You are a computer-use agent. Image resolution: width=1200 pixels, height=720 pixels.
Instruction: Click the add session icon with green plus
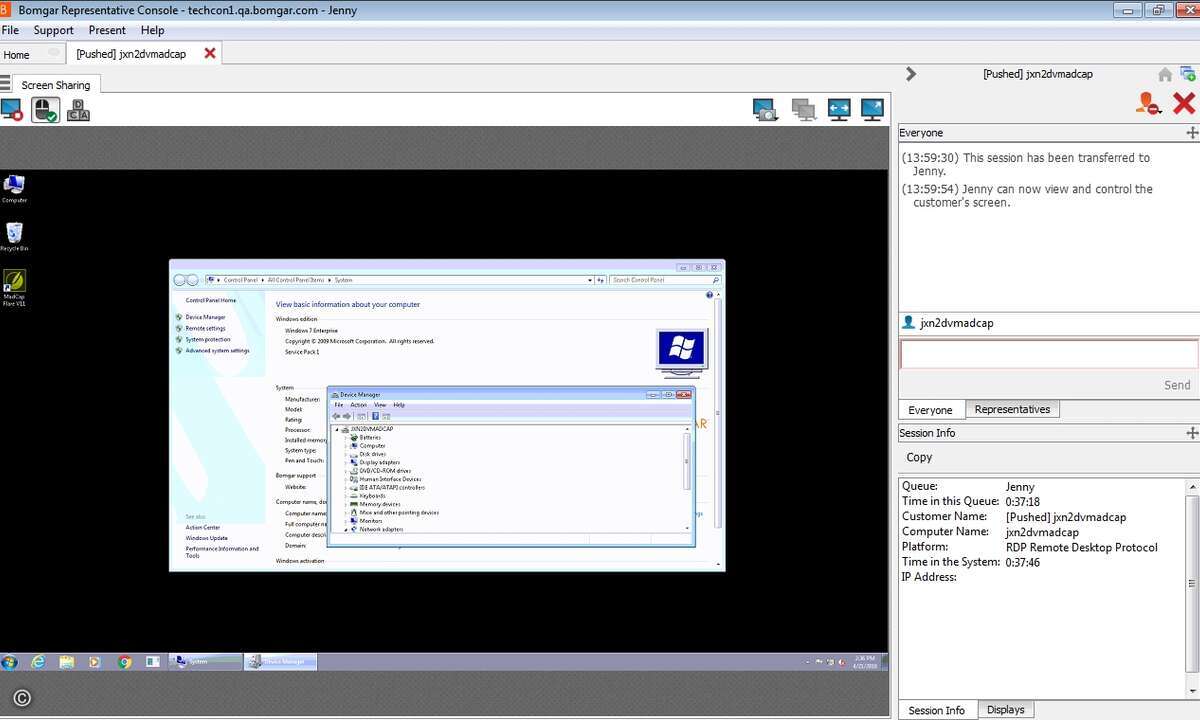[x=1188, y=74]
